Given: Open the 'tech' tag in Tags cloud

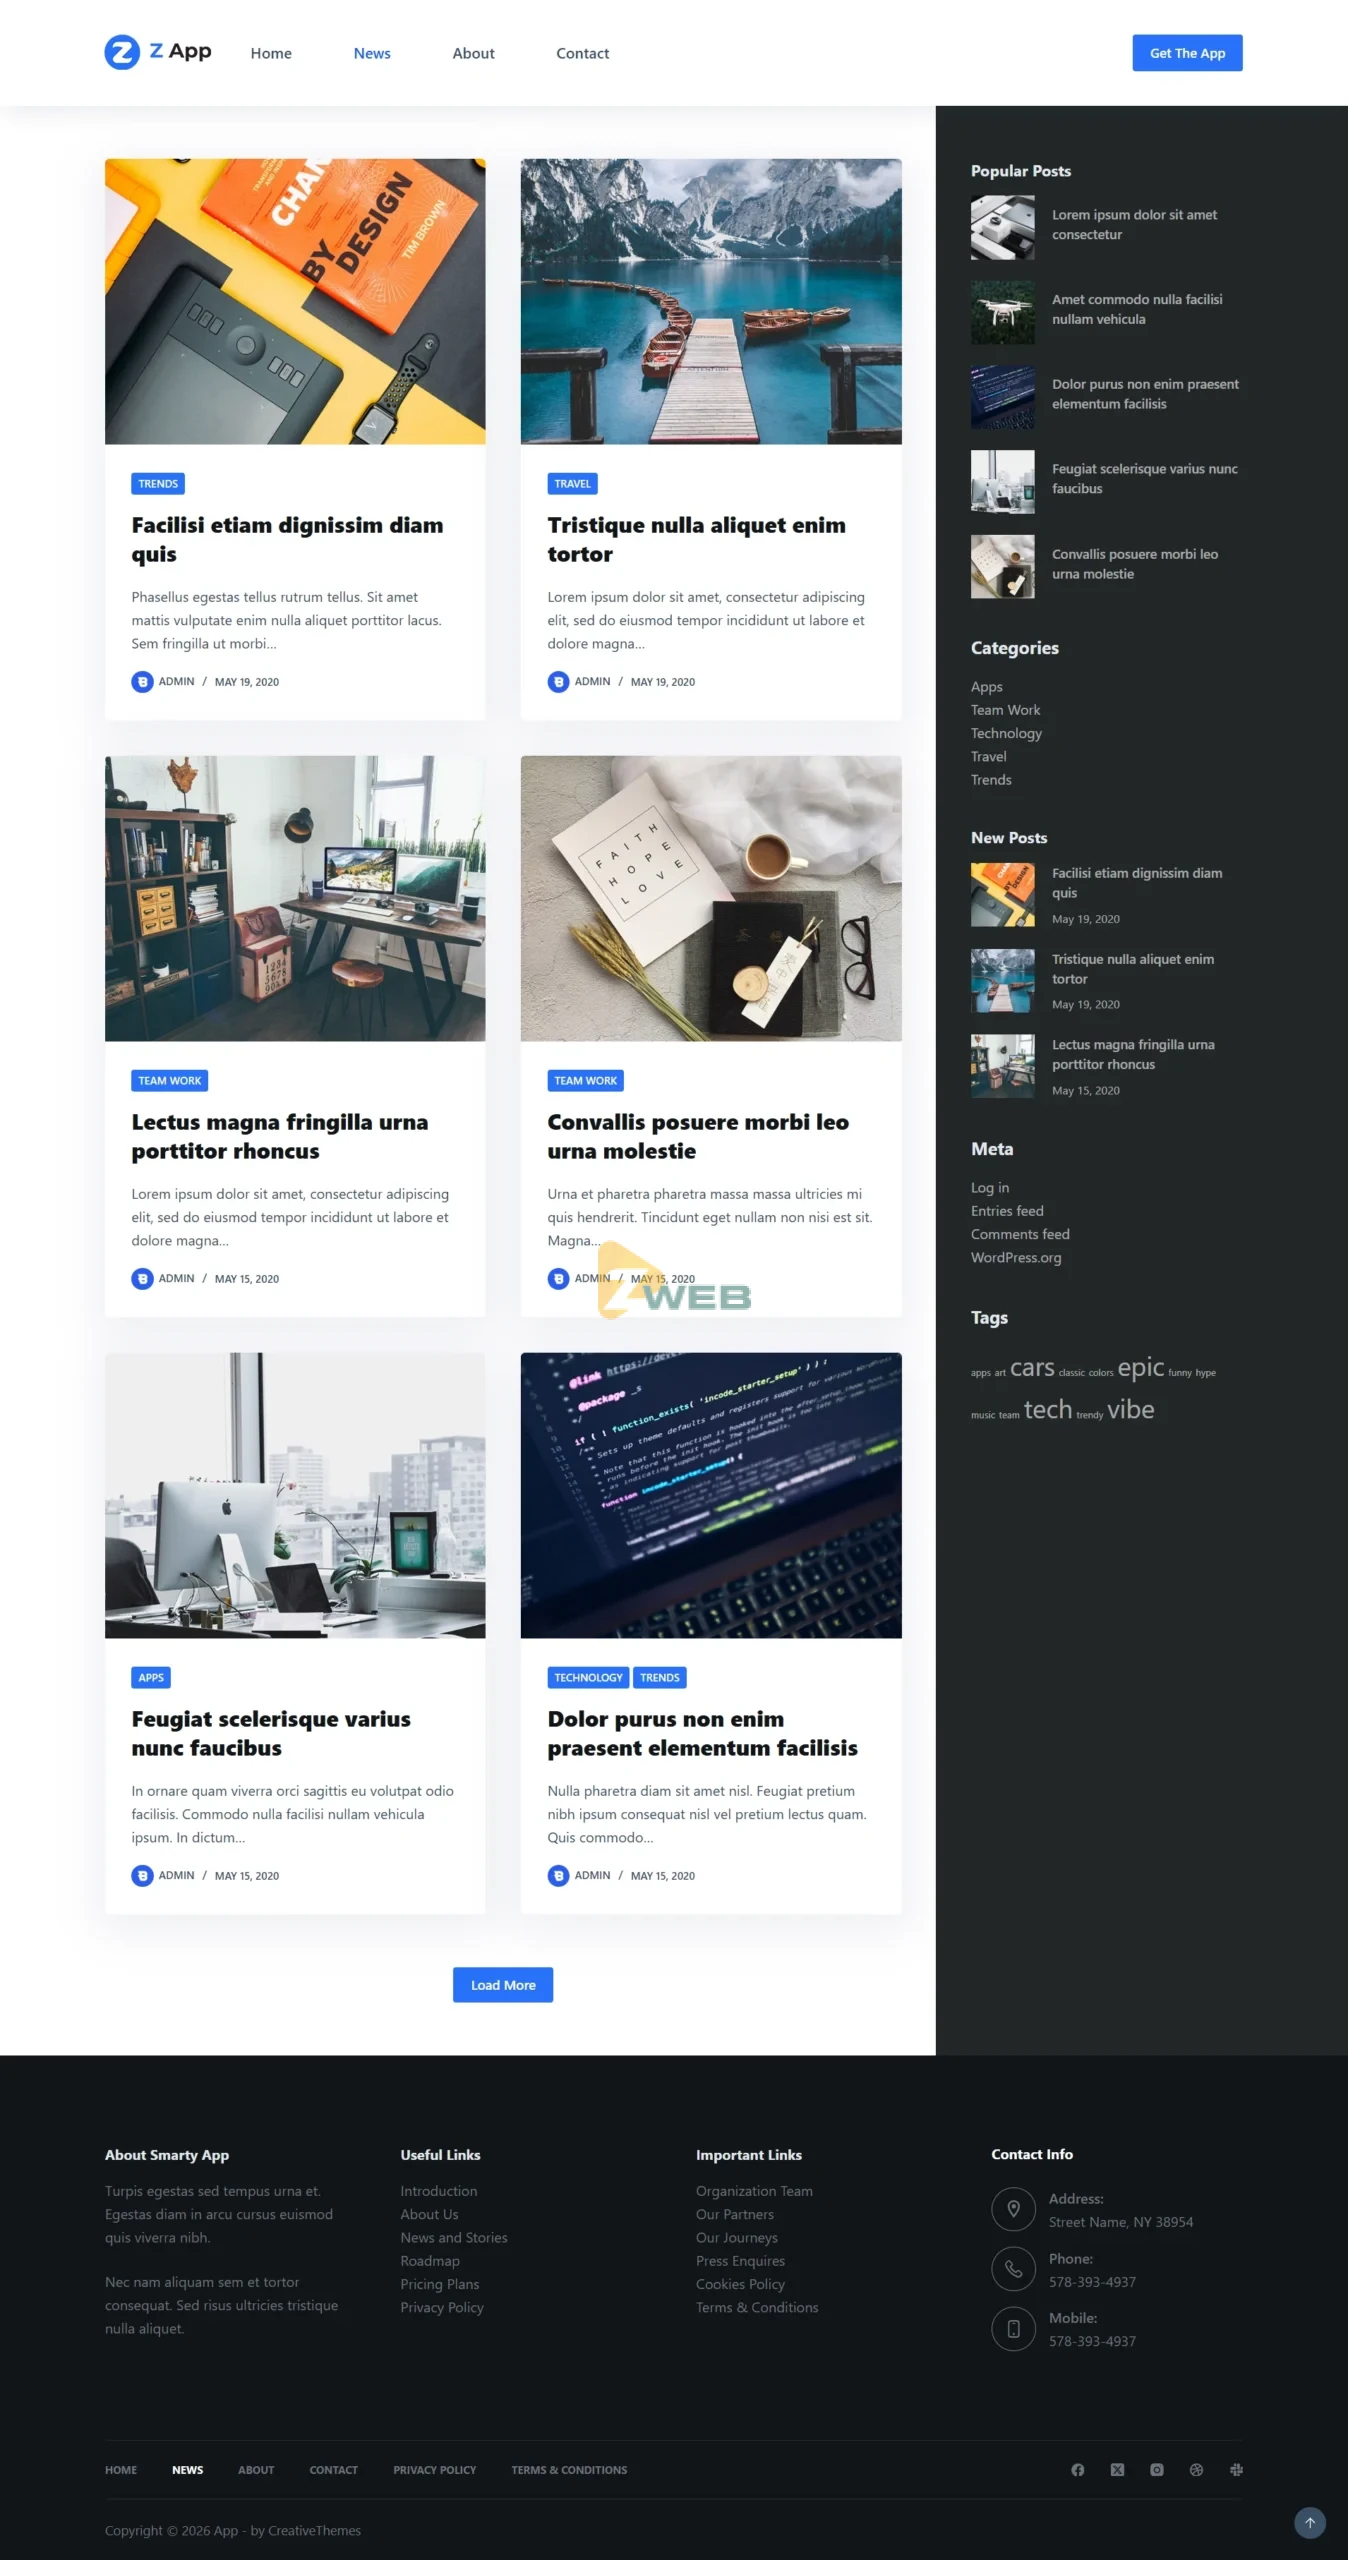Looking at the screenshot, I should tap(1047, 1409).
